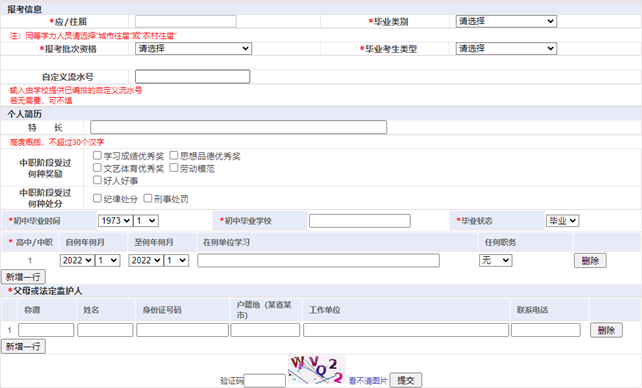
Task: Check the 思想品德优秀奖 checkbox
Action: [x=174, y=156]
